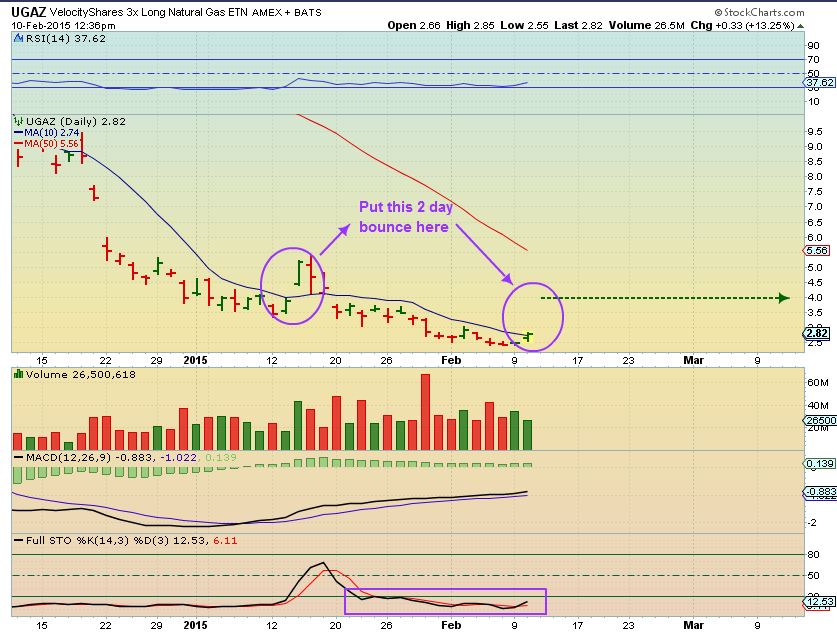The height and width of the screenshot is (633, 837).
Task: Click the Volume histogram icon
Action: 18,374
